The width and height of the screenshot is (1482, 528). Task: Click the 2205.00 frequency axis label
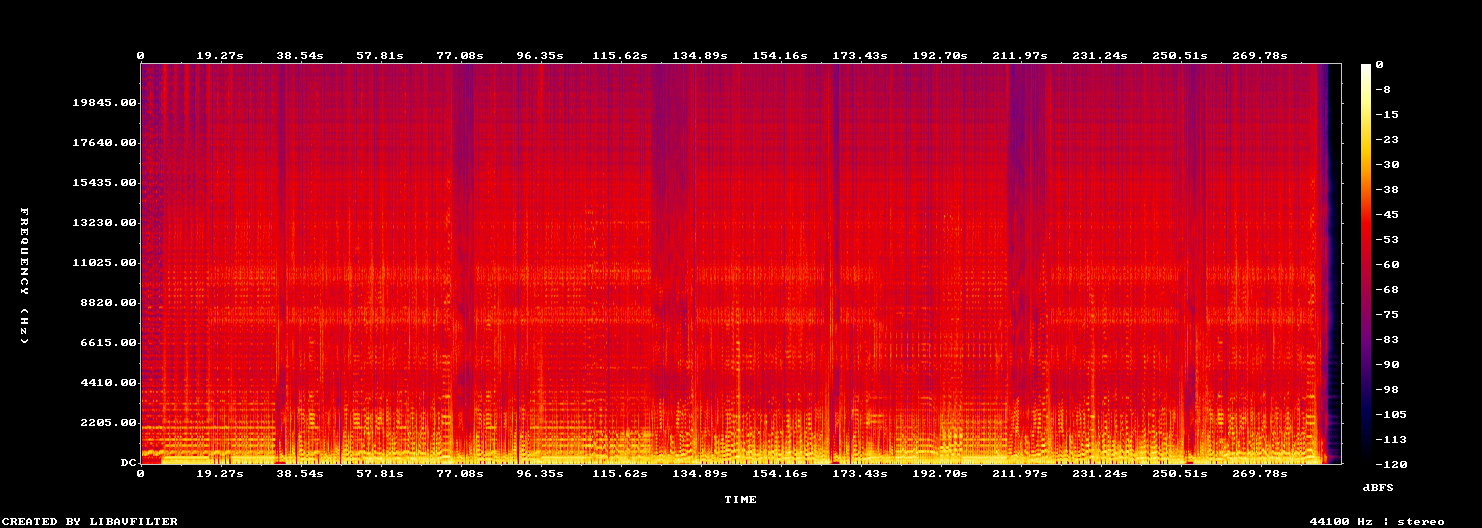(x=107, y=423)
